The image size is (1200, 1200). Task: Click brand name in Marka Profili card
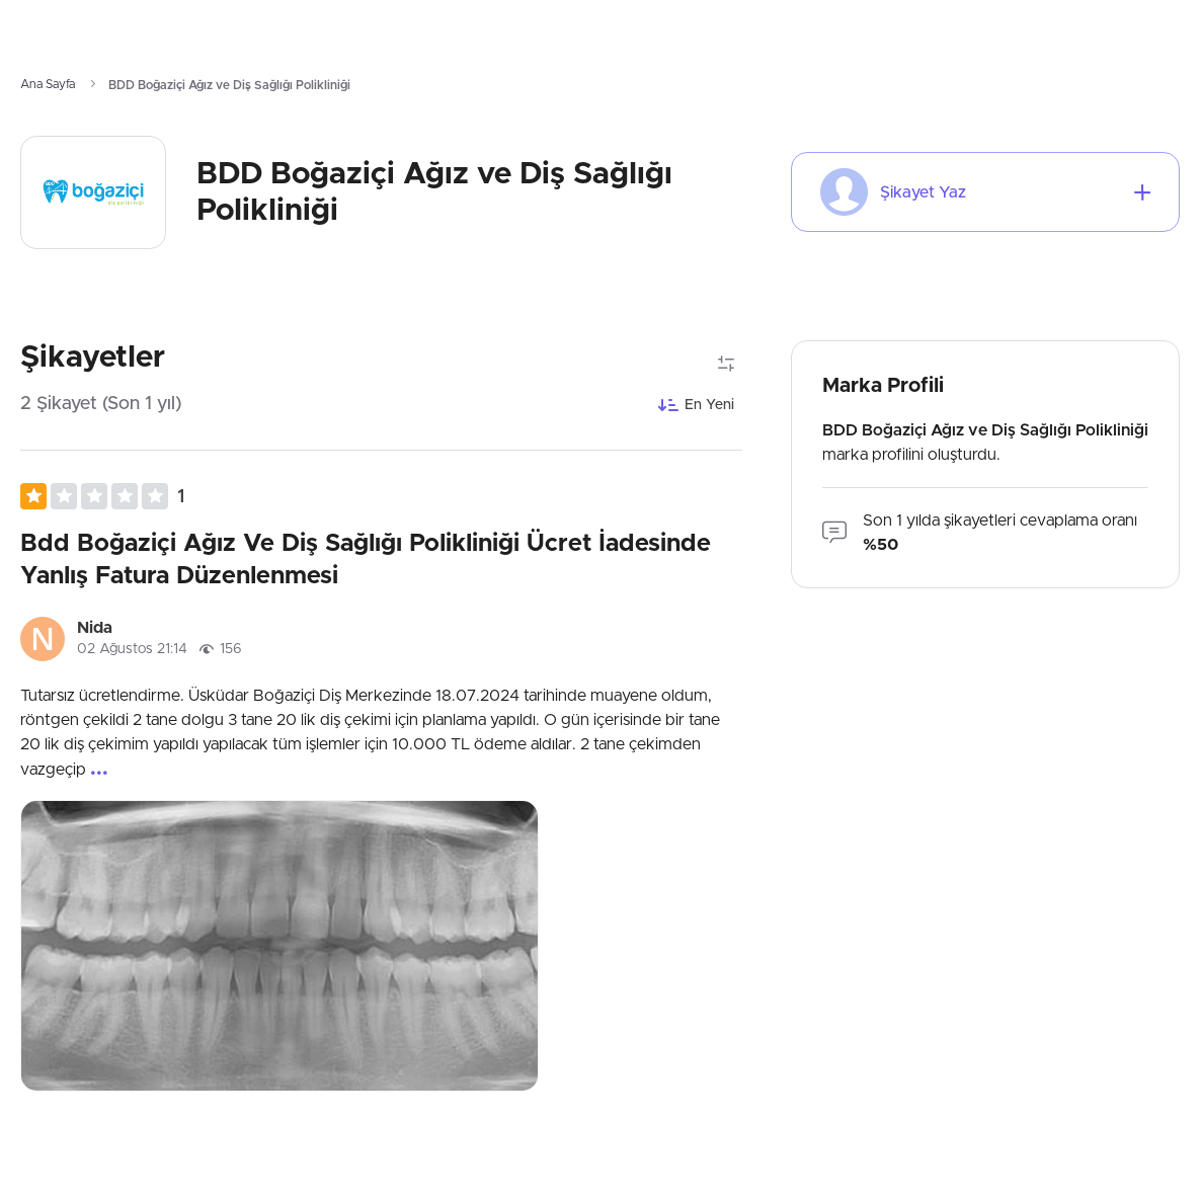pyautogui.click(x=985, y=430)
